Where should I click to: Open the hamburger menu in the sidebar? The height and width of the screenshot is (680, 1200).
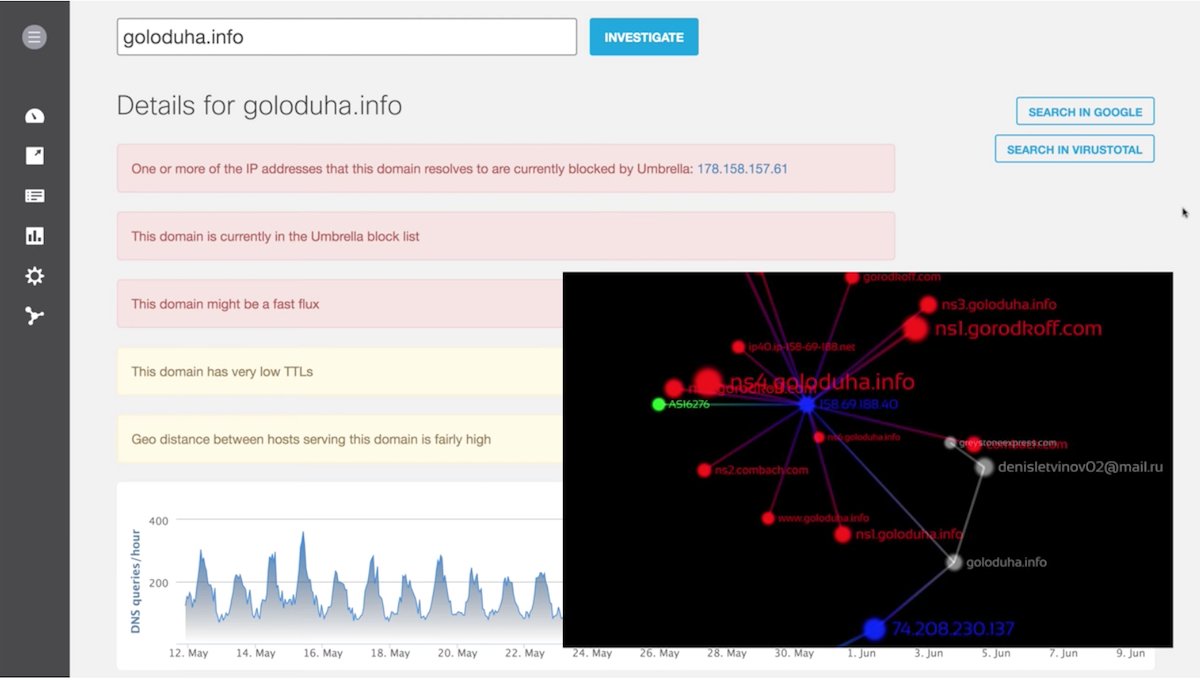(35, 38)
